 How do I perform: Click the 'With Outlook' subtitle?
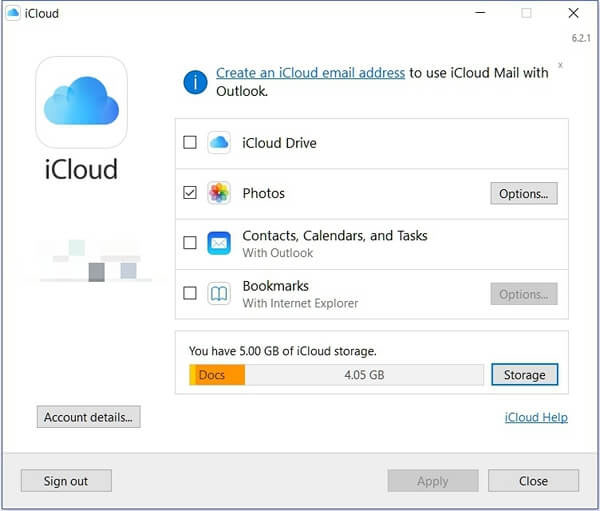(278, 253)
